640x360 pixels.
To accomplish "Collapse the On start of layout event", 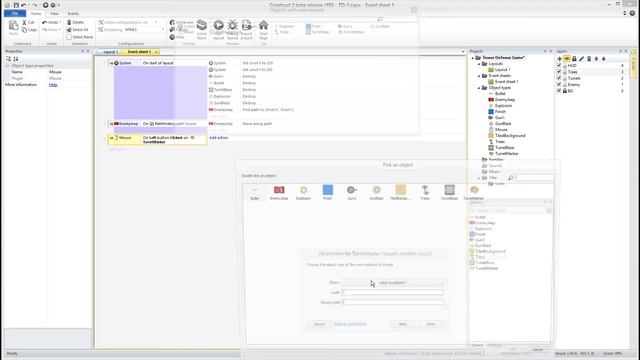I will coord(111,63).
